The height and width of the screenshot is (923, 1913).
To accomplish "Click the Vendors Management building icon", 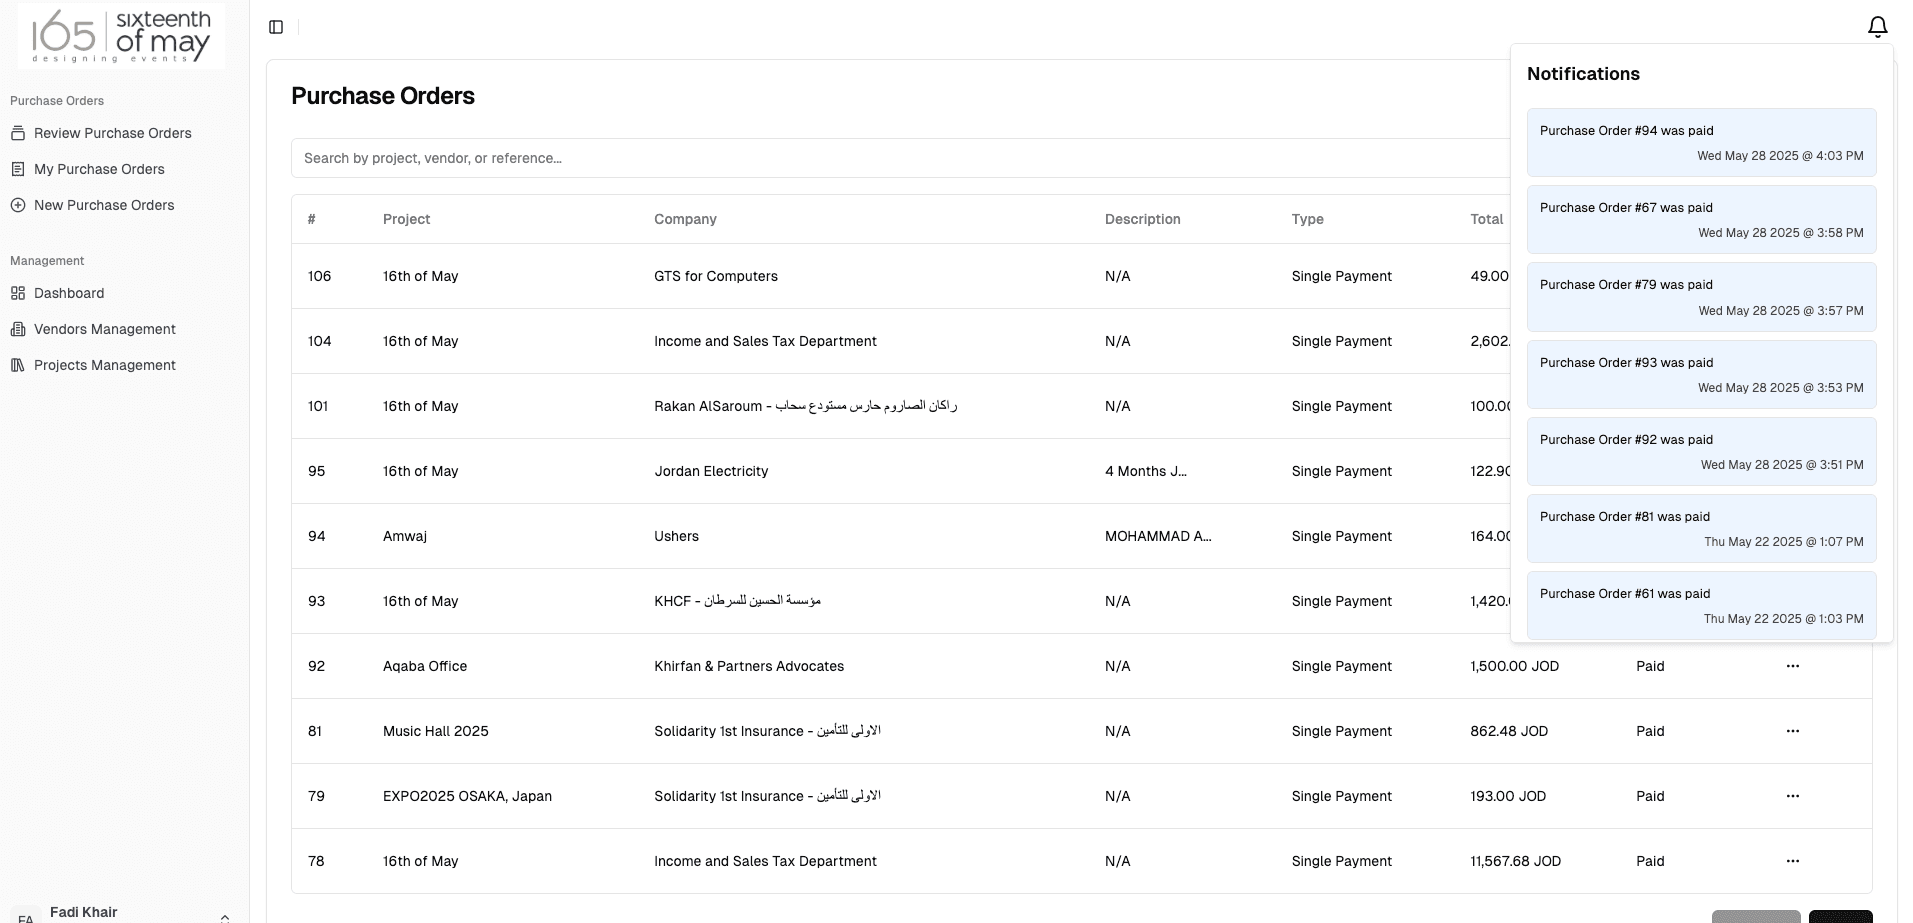I will 18,329.
